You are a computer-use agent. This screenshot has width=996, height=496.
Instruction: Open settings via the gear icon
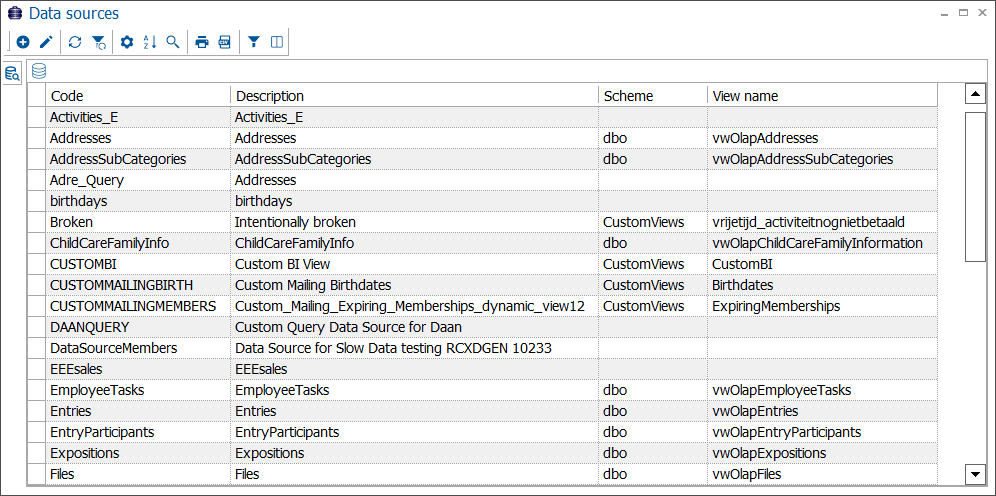point(127,43)
